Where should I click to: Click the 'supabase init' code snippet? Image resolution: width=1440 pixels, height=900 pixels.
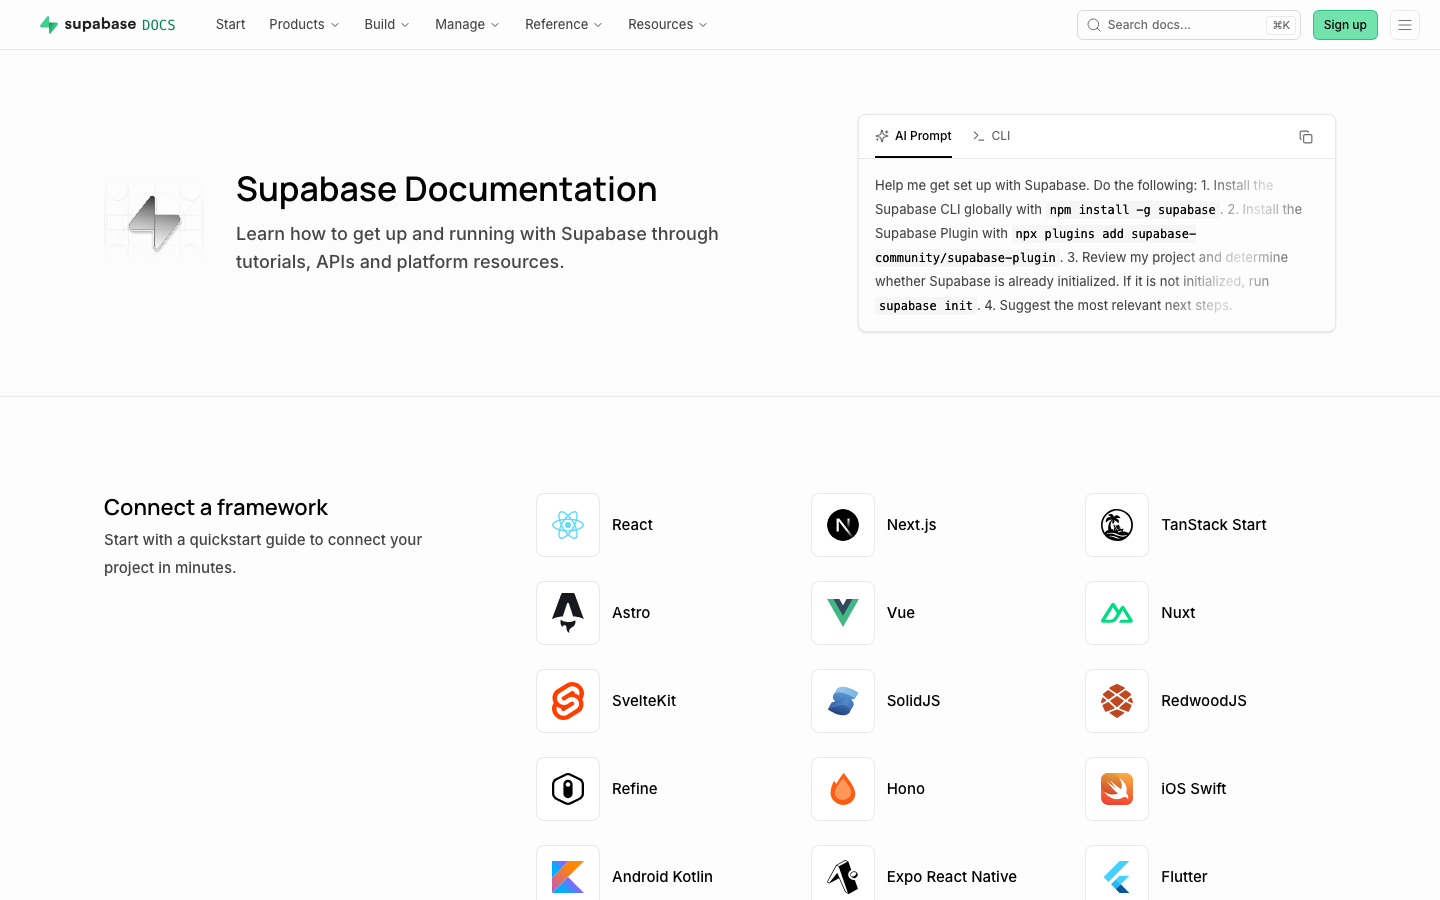(x=926, y=306)
